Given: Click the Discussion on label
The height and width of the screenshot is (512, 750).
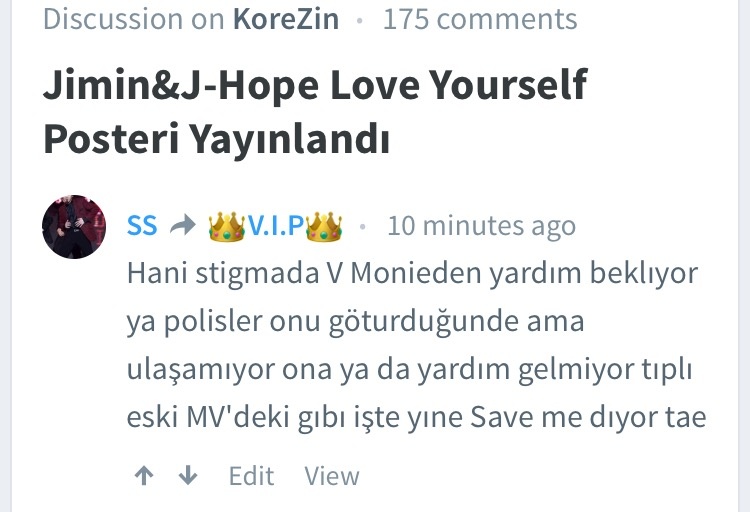Looking at the screenshot, I should point(134,19).
